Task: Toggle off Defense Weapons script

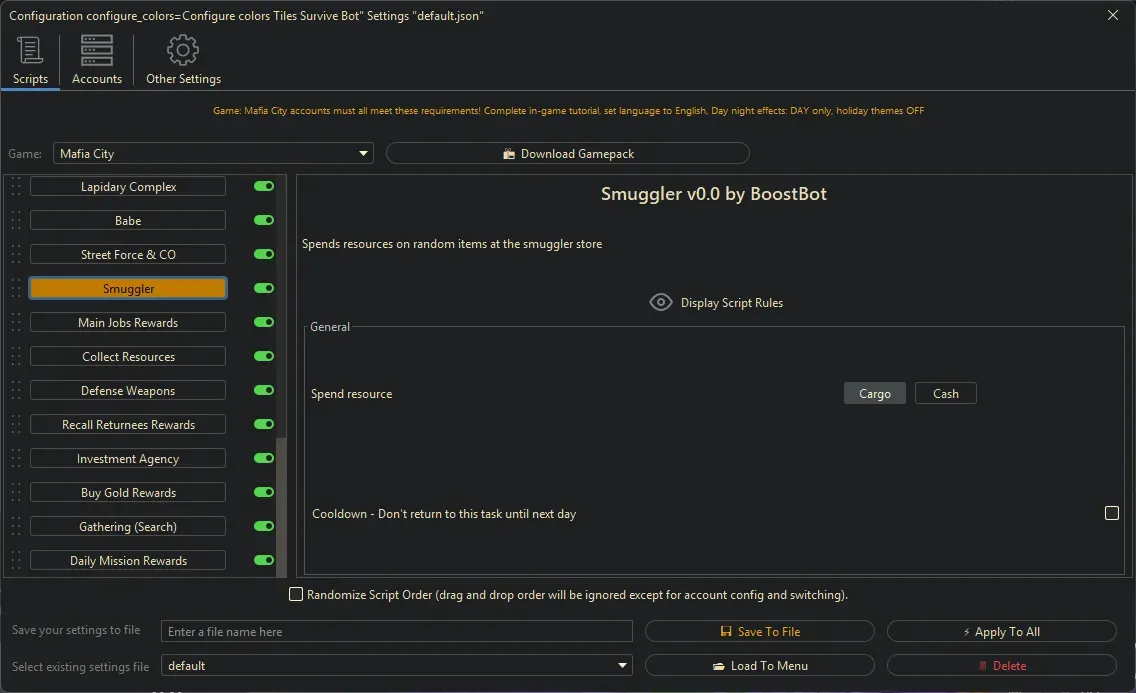Action: [264, 391]
